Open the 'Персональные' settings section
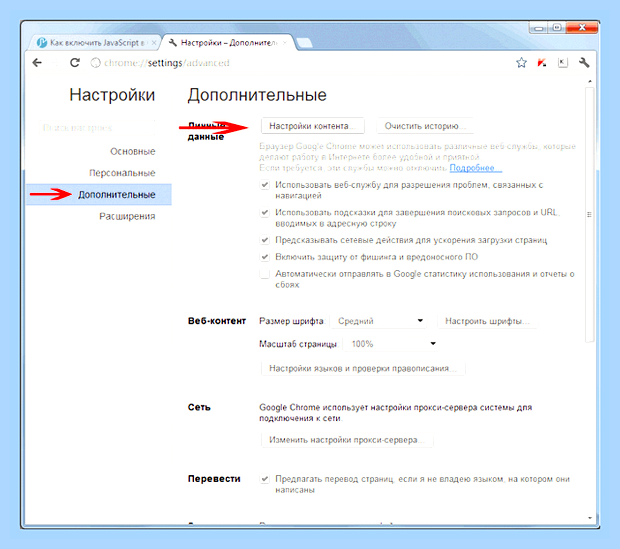 [x=122, y=173]
